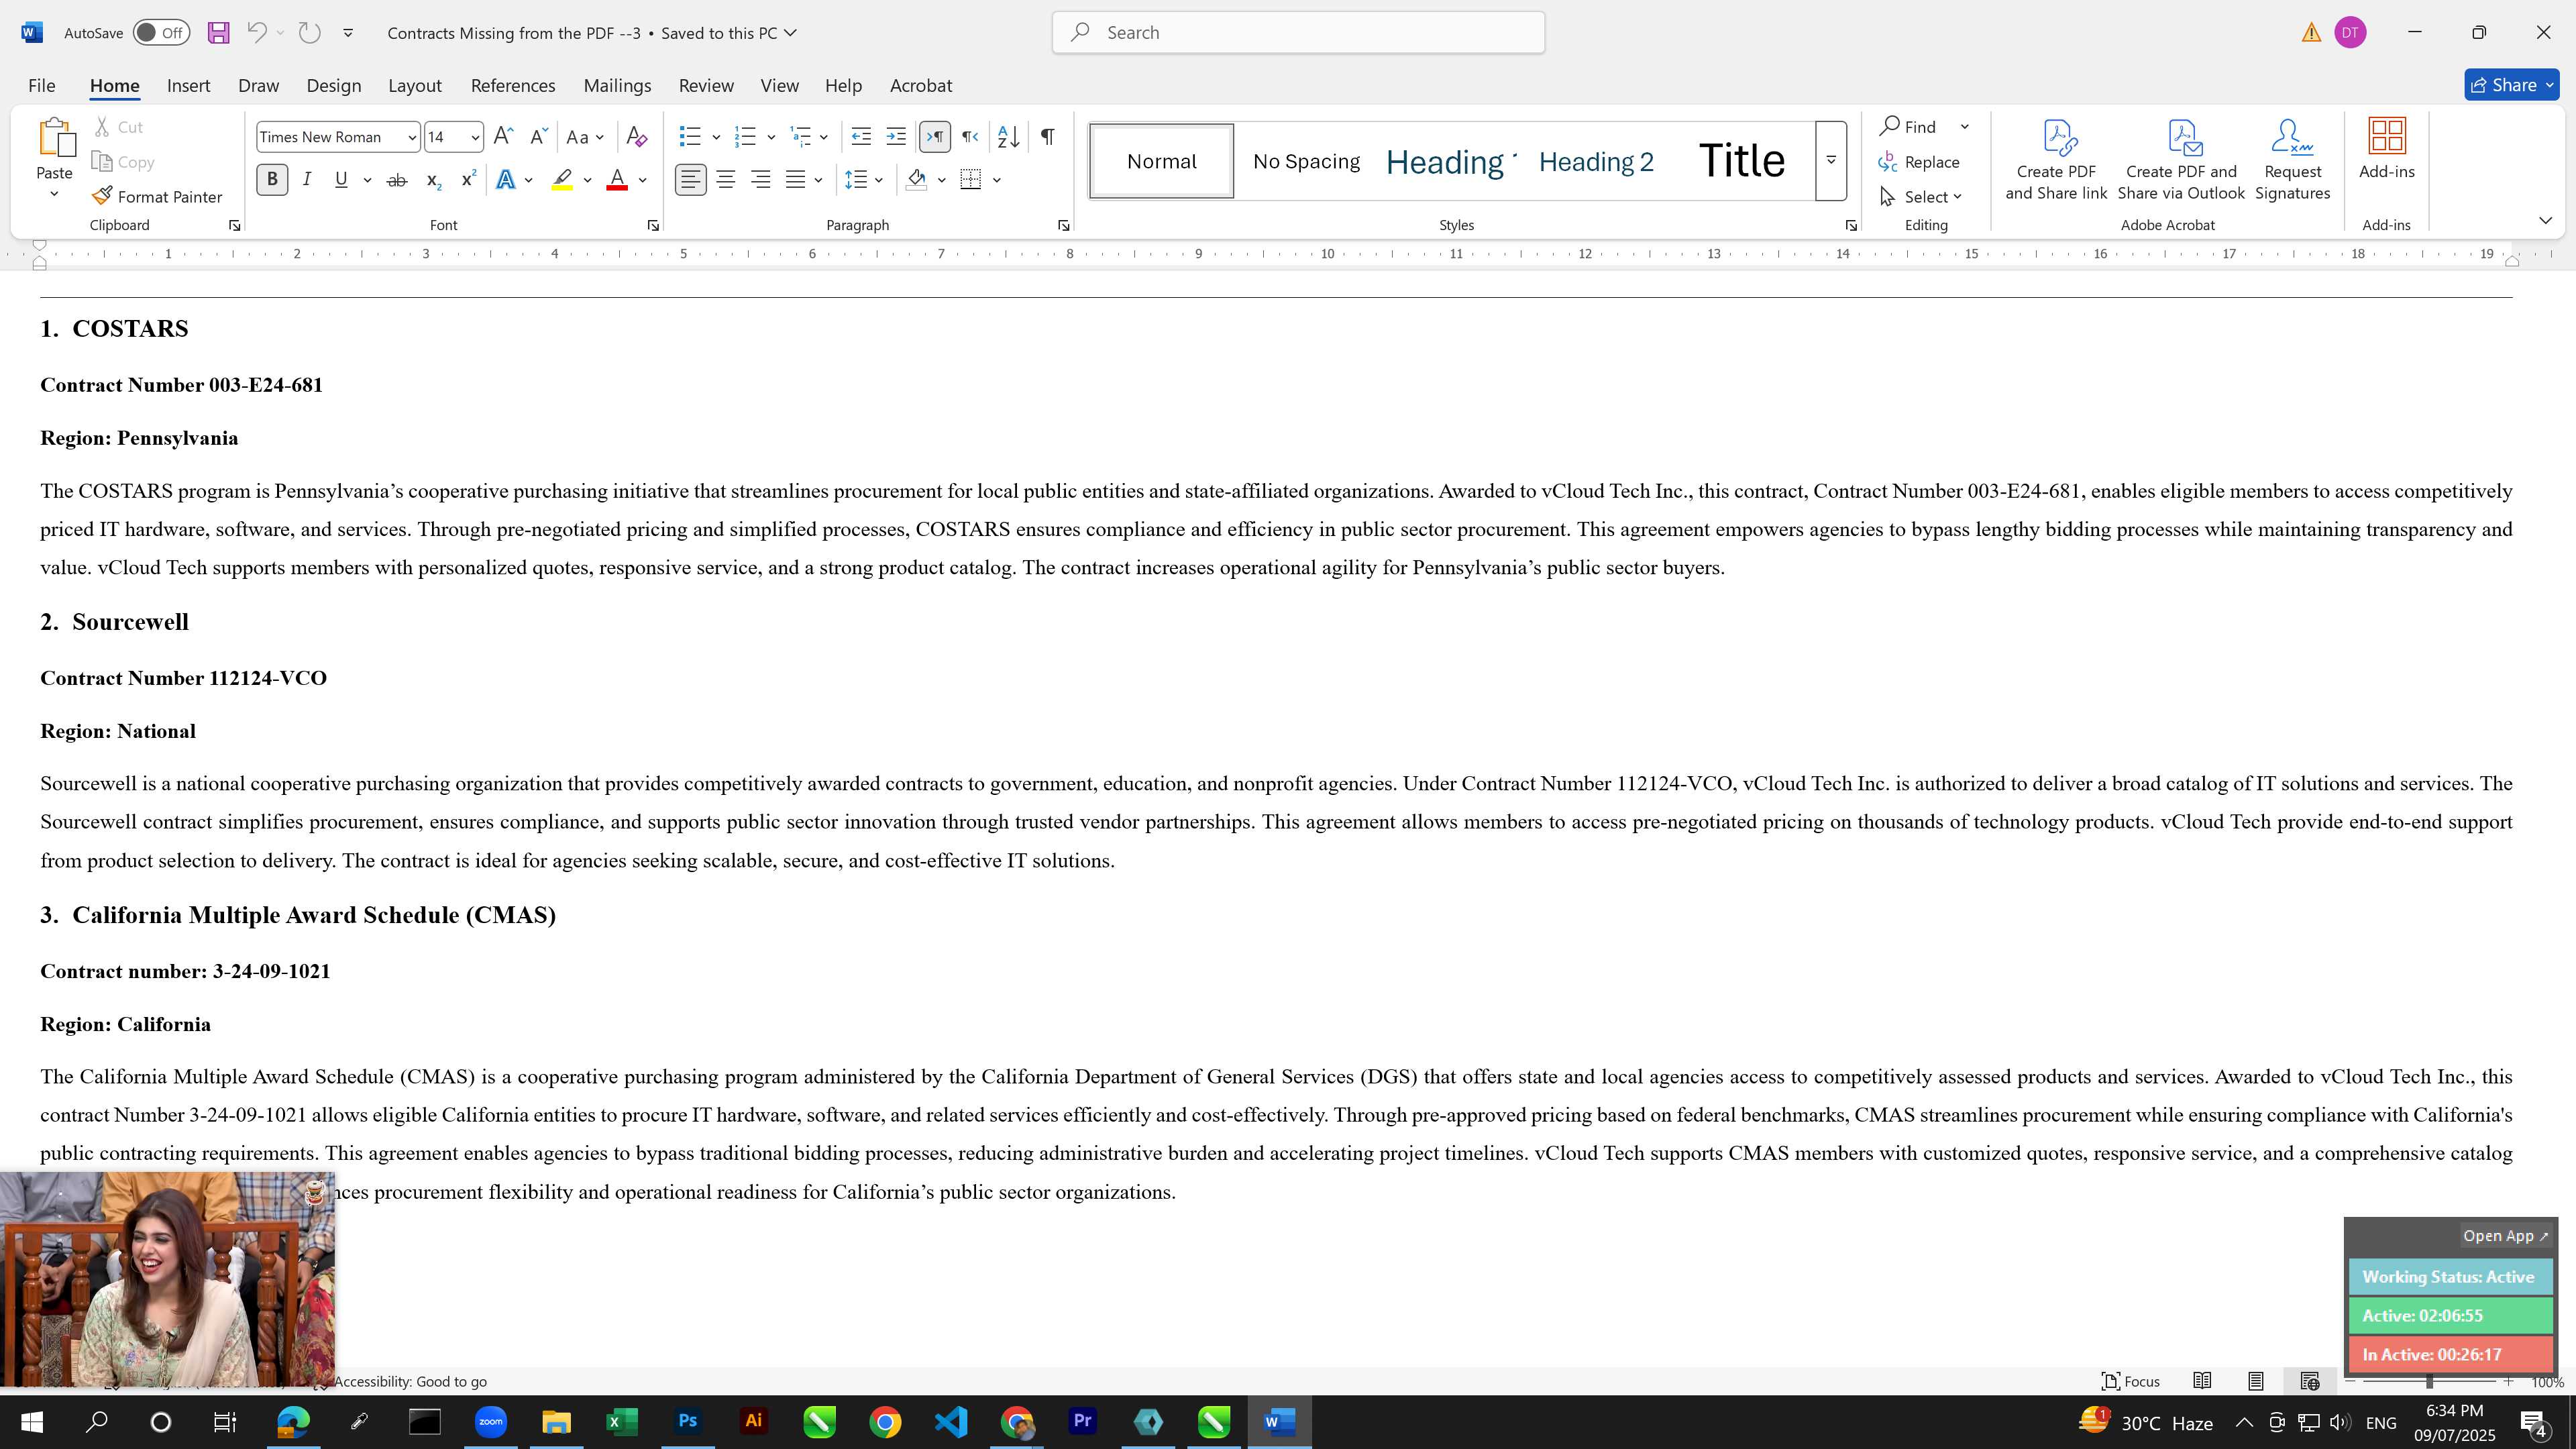2576x1449 pixels.
Task: Apply the Heading 2 style
Action: coord(1596,161)
